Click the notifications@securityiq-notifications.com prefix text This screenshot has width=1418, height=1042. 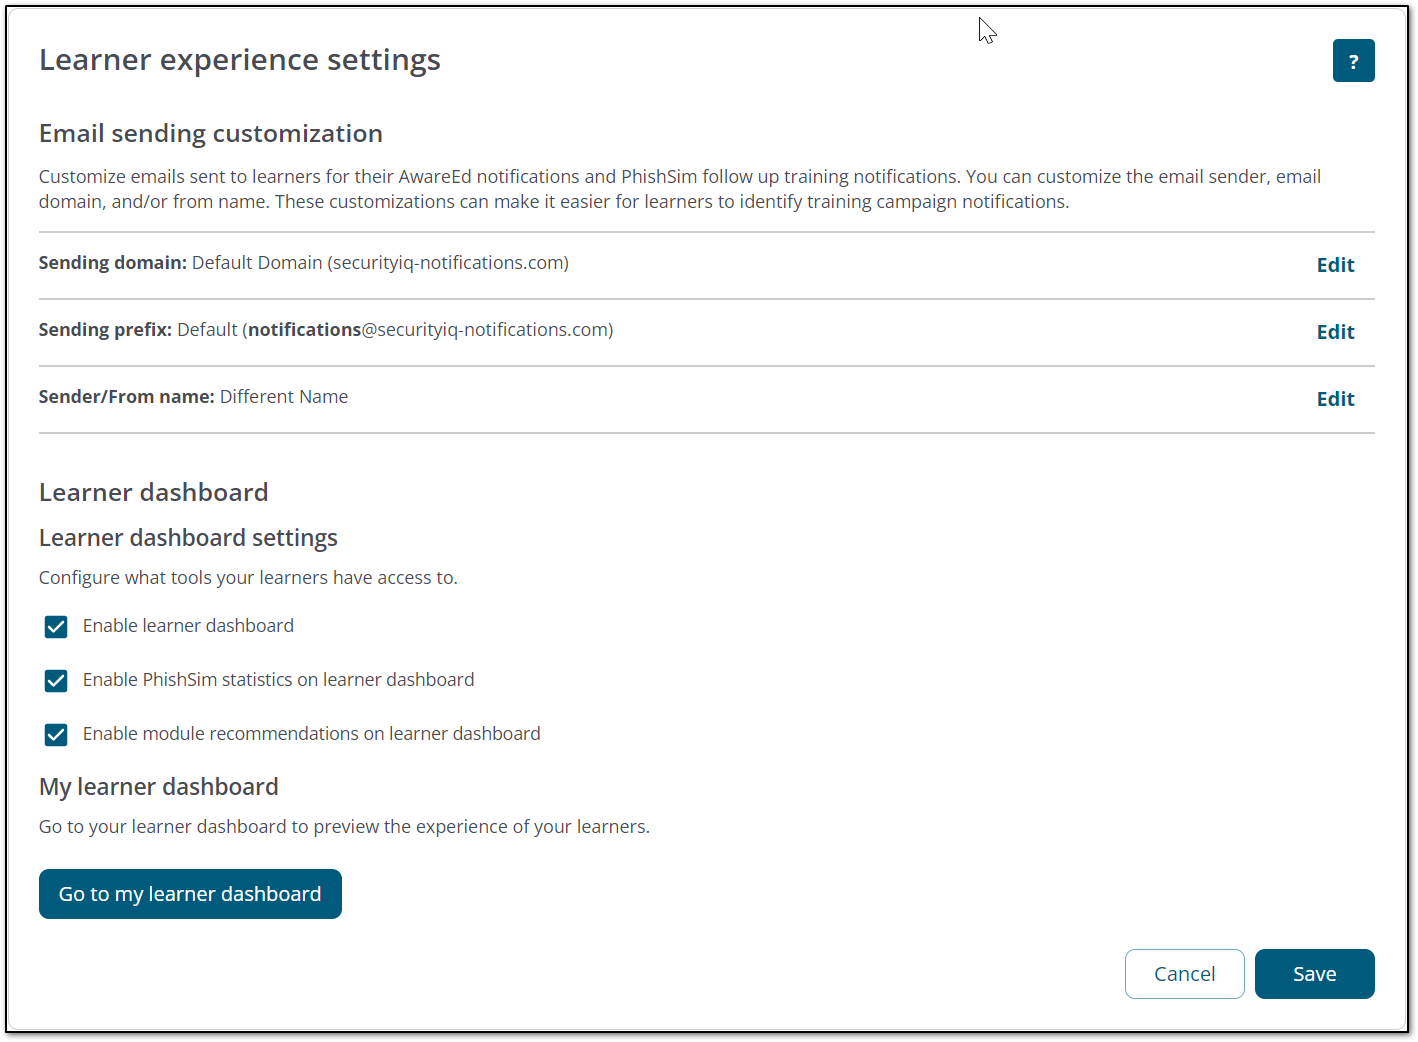pos(430,330)
